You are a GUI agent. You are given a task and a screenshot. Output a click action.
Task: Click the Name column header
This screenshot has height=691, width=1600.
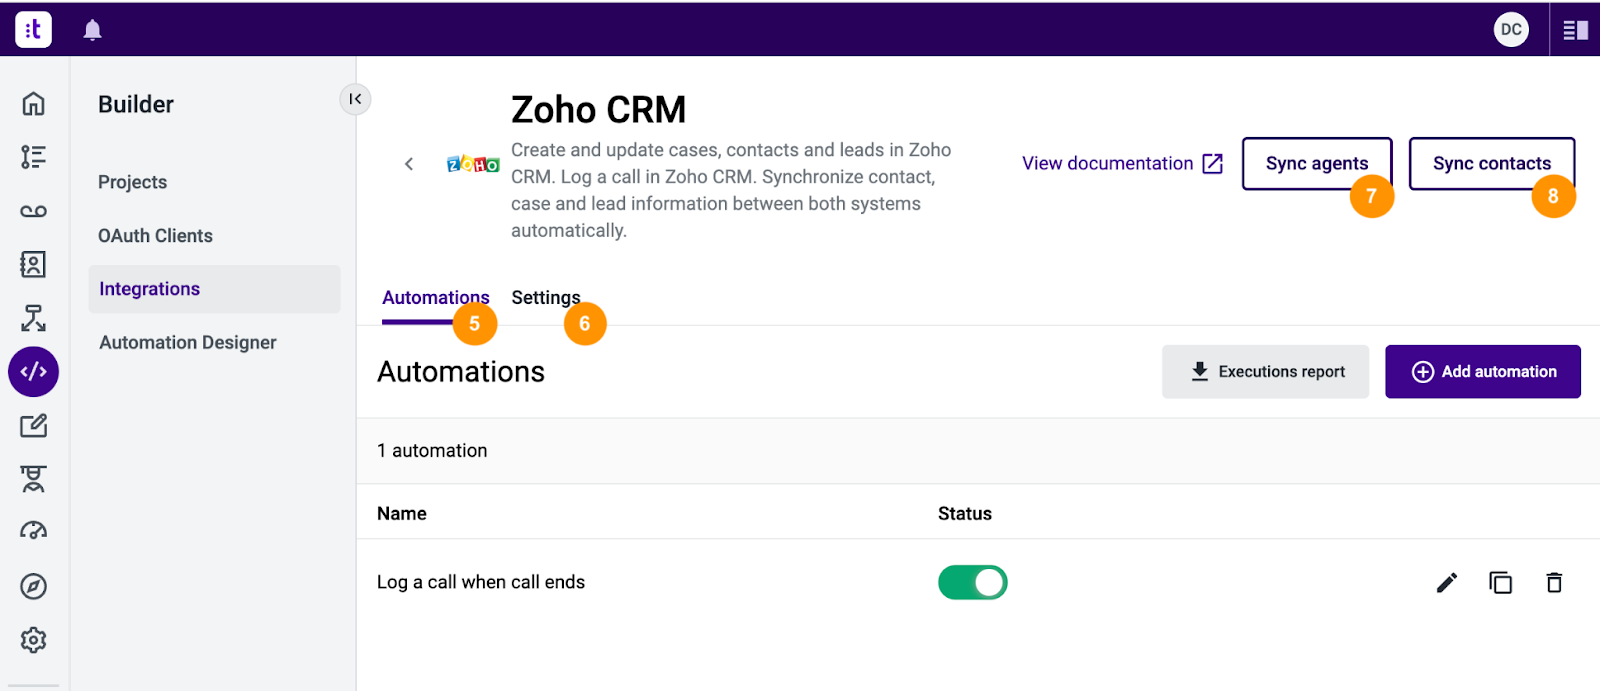point(402,514)
